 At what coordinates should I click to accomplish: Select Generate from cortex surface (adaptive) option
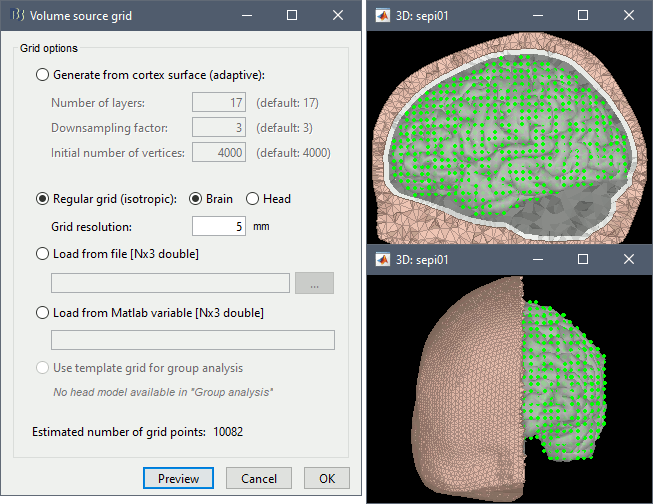click(42, 74)
